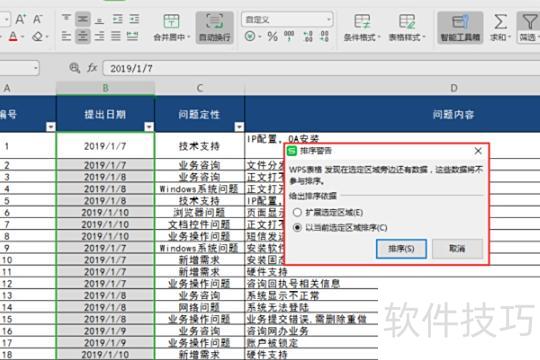
Task: Apply distributed alignment
Action: [133, 36]
